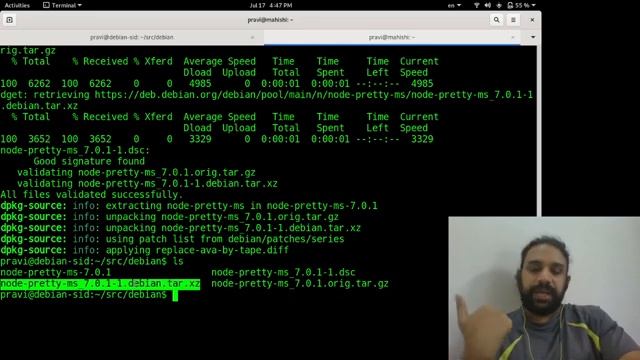Click the 'validating node-pretty-ms_7.0.1-1.debian.tar.xz' line
640x360 pixels.
click(x=147, y=184)
